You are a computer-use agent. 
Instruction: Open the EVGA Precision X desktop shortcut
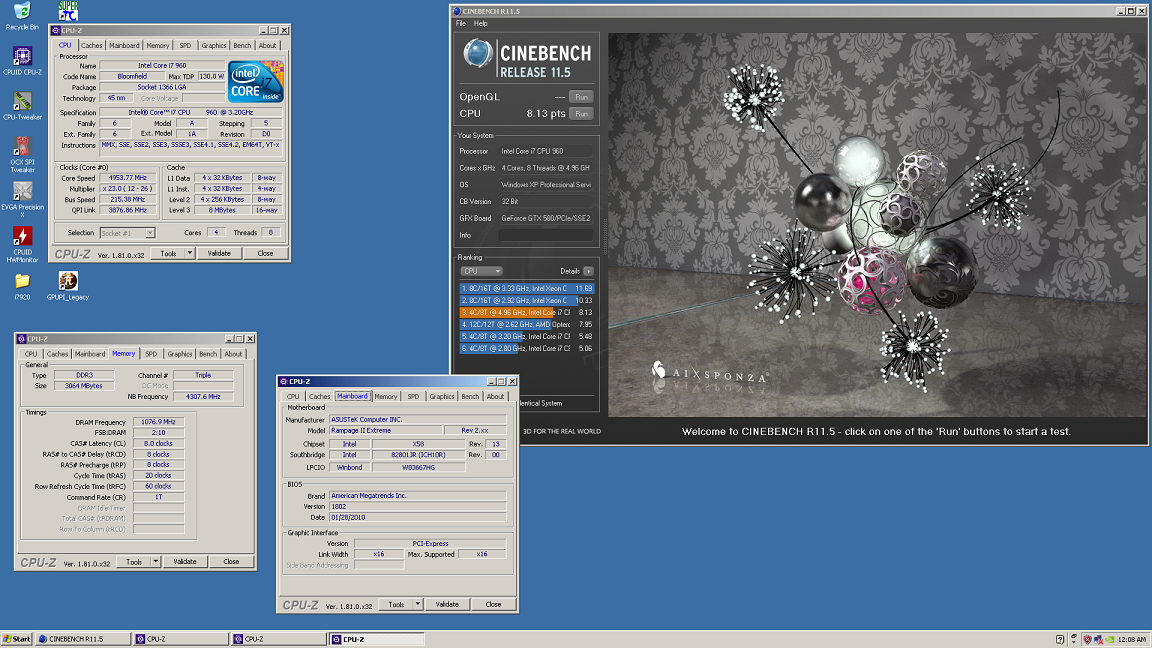click(x=22, y=200)
